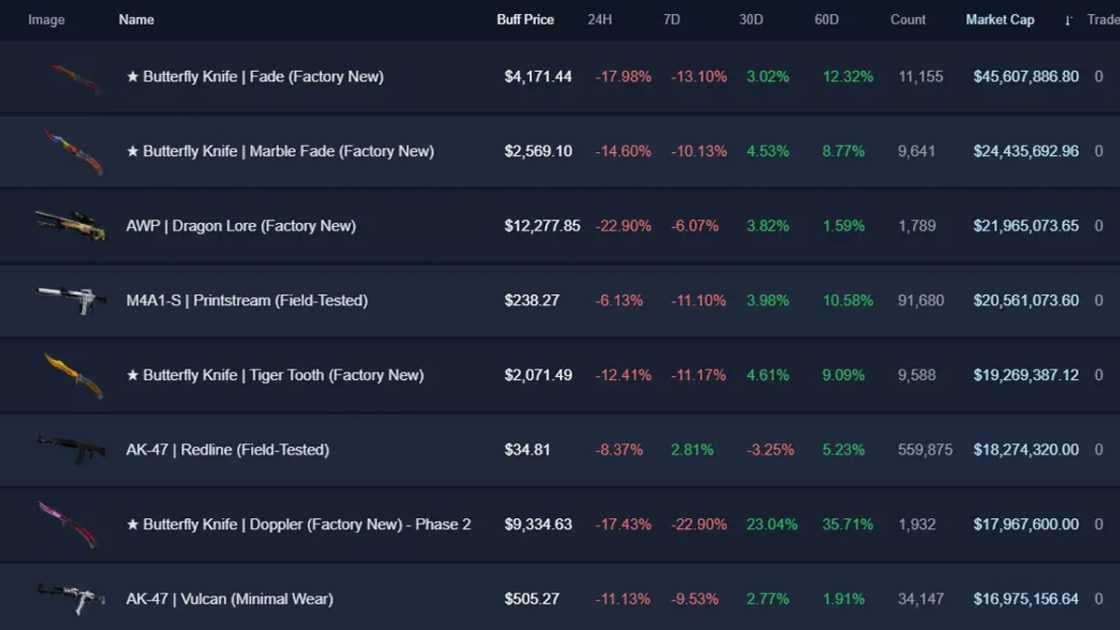
Task: Click the 4.61% 30D change
Action: [768, 375]
